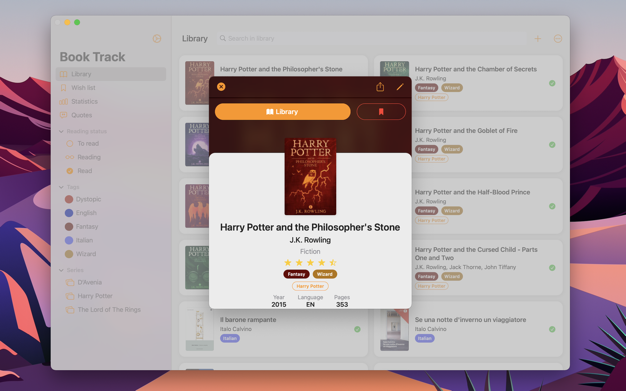Open Library in the sidebar
626x391 pixels.
[x=111, y=74]
